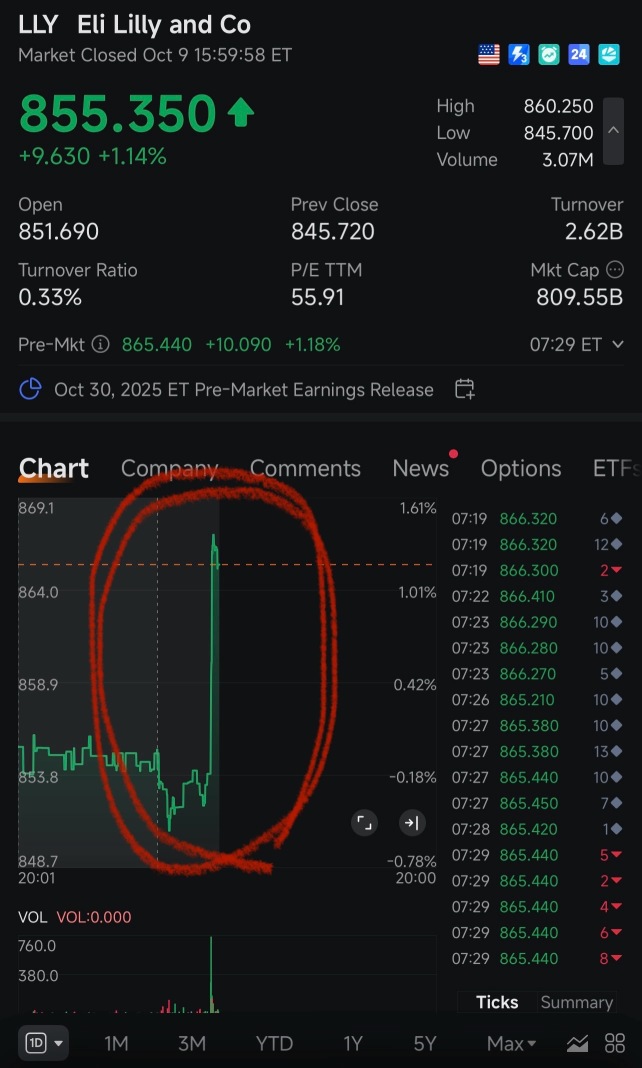Image resolution: width=642 pixels, height=1068 pixels.
Task: Switch to the Ticks view
Action: [497, 1002]
